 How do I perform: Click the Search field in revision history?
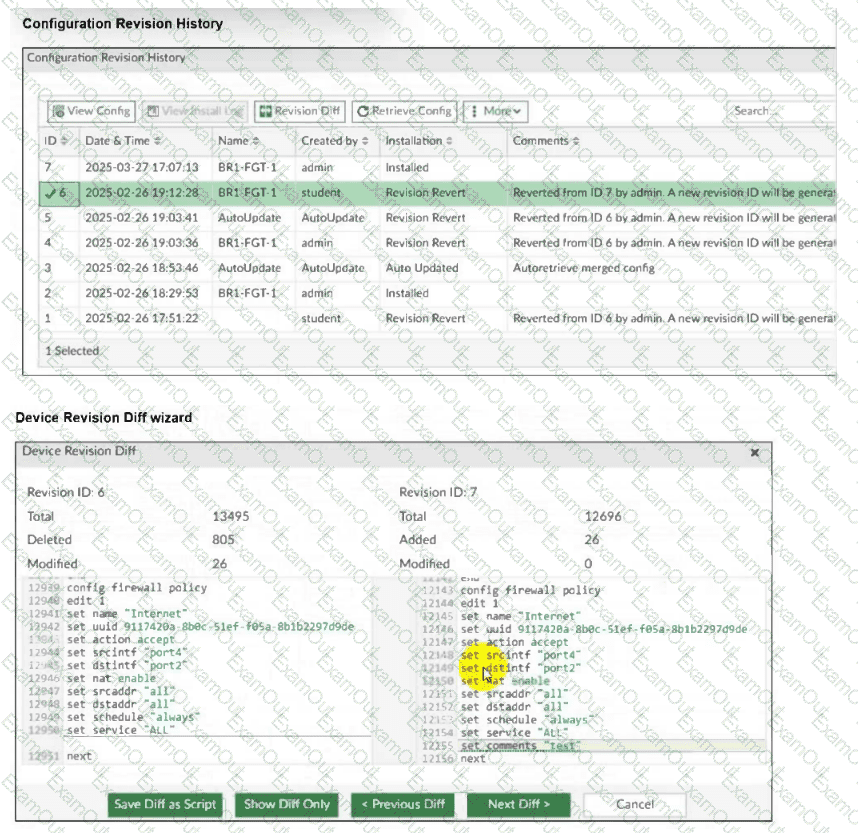[780, 111]
